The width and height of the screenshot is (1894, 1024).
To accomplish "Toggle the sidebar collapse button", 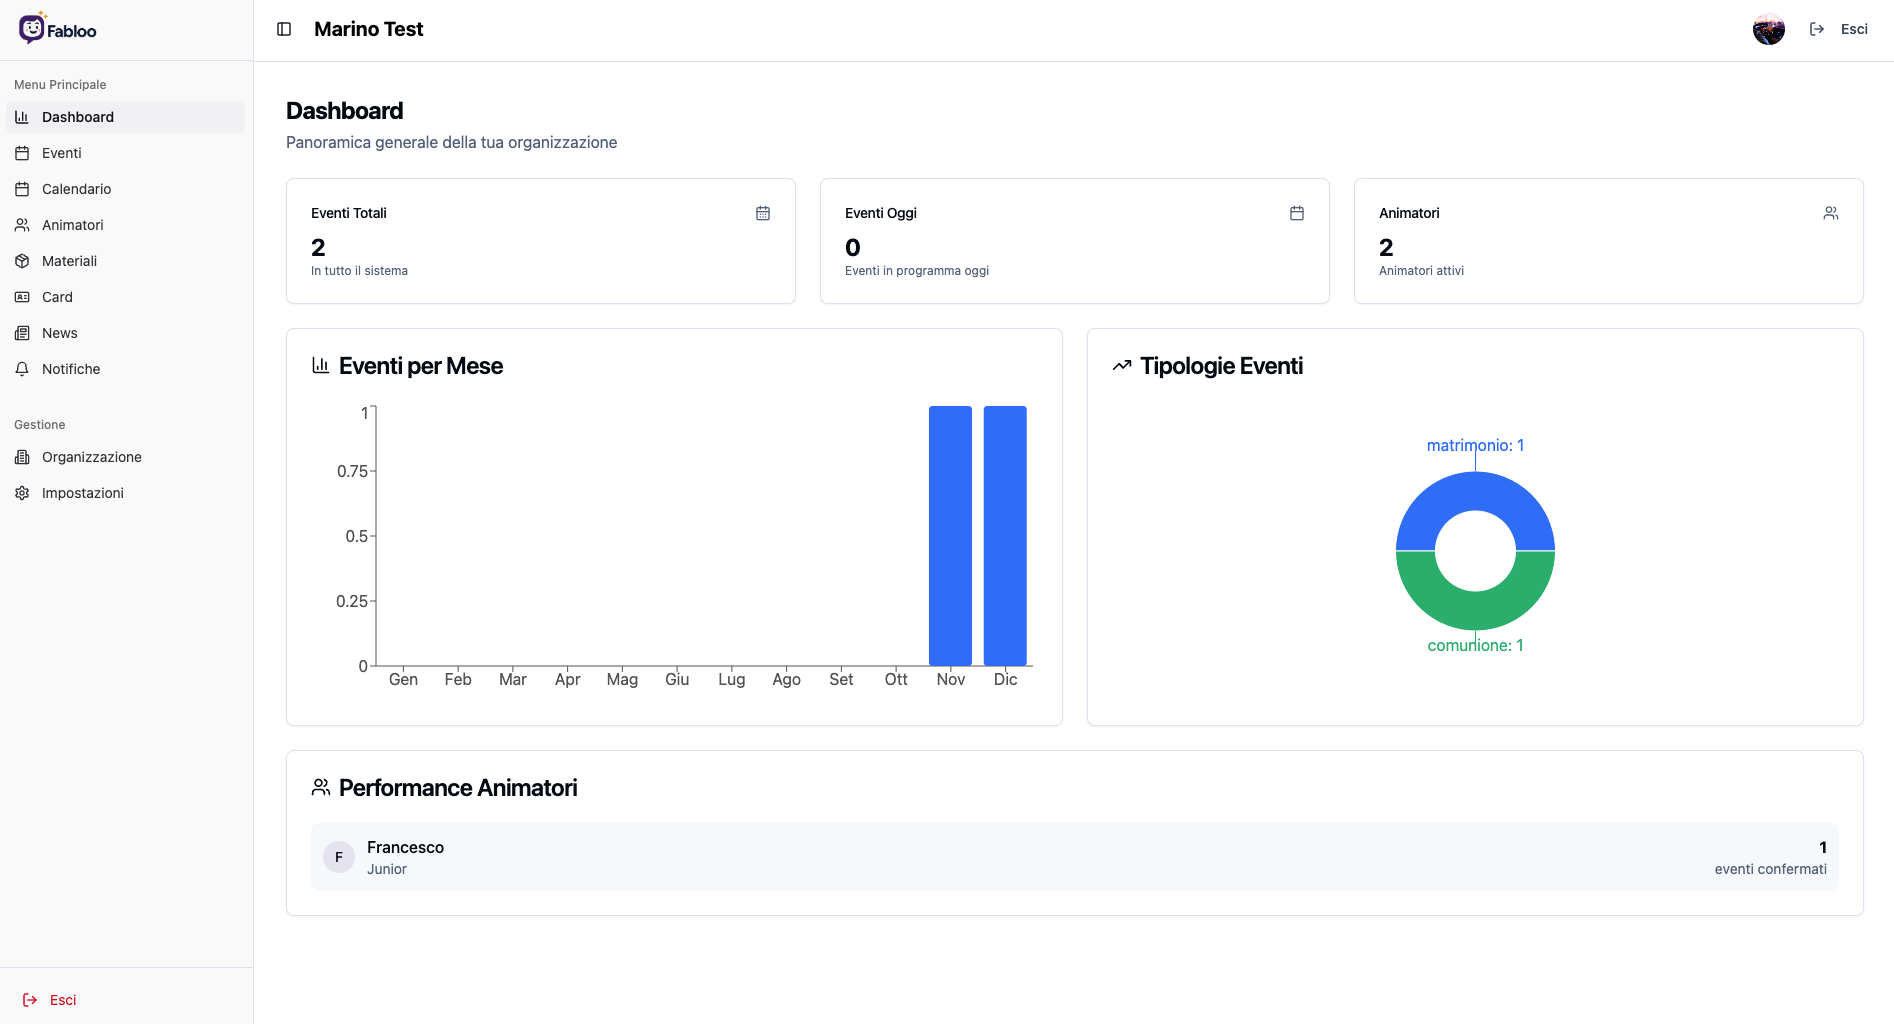I will click(x=284, y=29).
